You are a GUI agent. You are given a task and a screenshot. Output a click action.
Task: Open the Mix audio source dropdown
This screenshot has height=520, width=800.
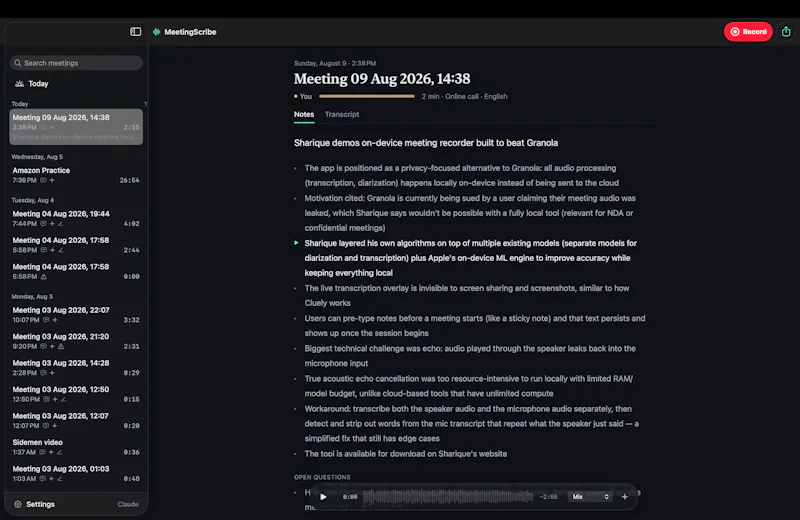pyautogui.click(x=590, y=497)
